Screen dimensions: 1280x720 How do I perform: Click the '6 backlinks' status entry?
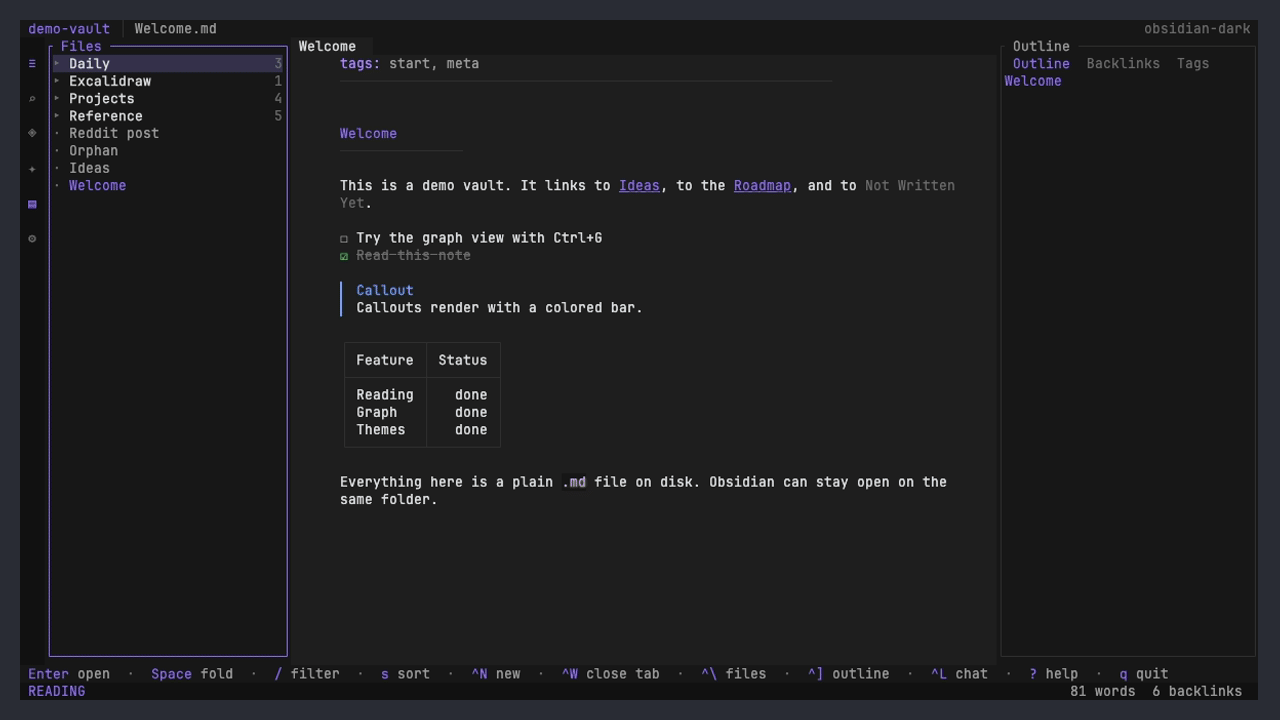point(1197,691)
